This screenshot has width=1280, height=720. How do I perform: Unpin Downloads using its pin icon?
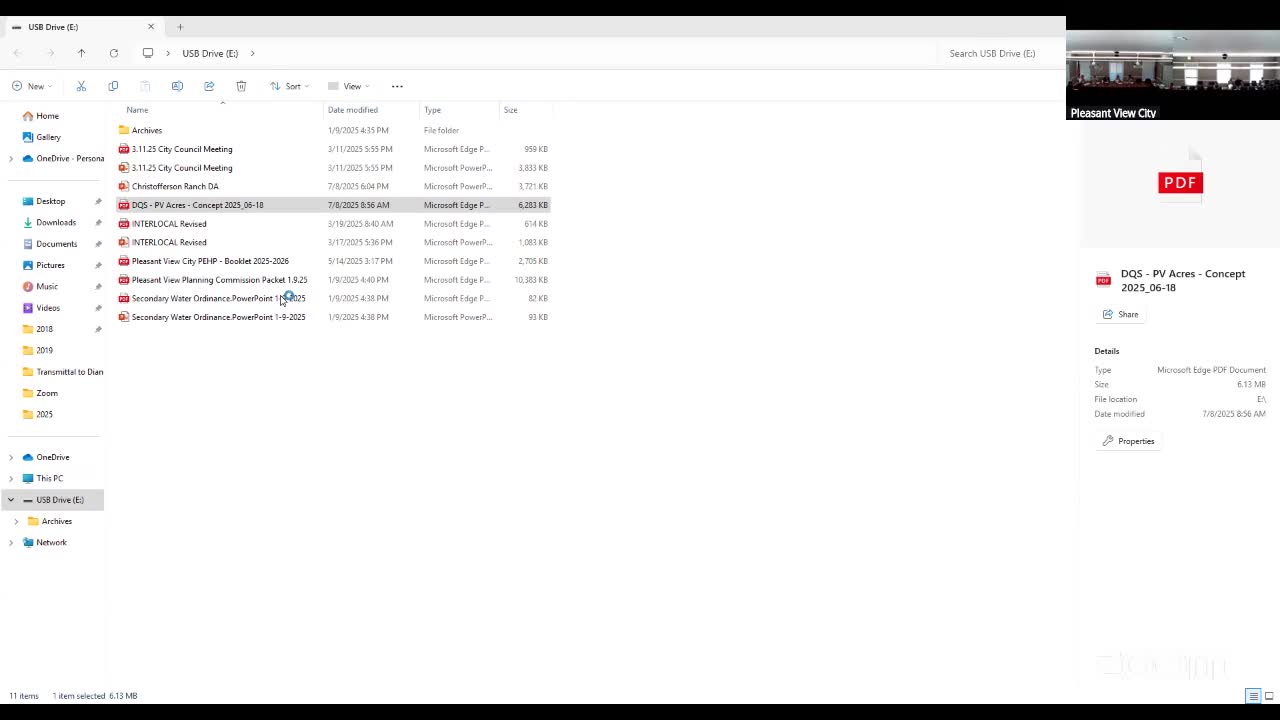point(98,222)
